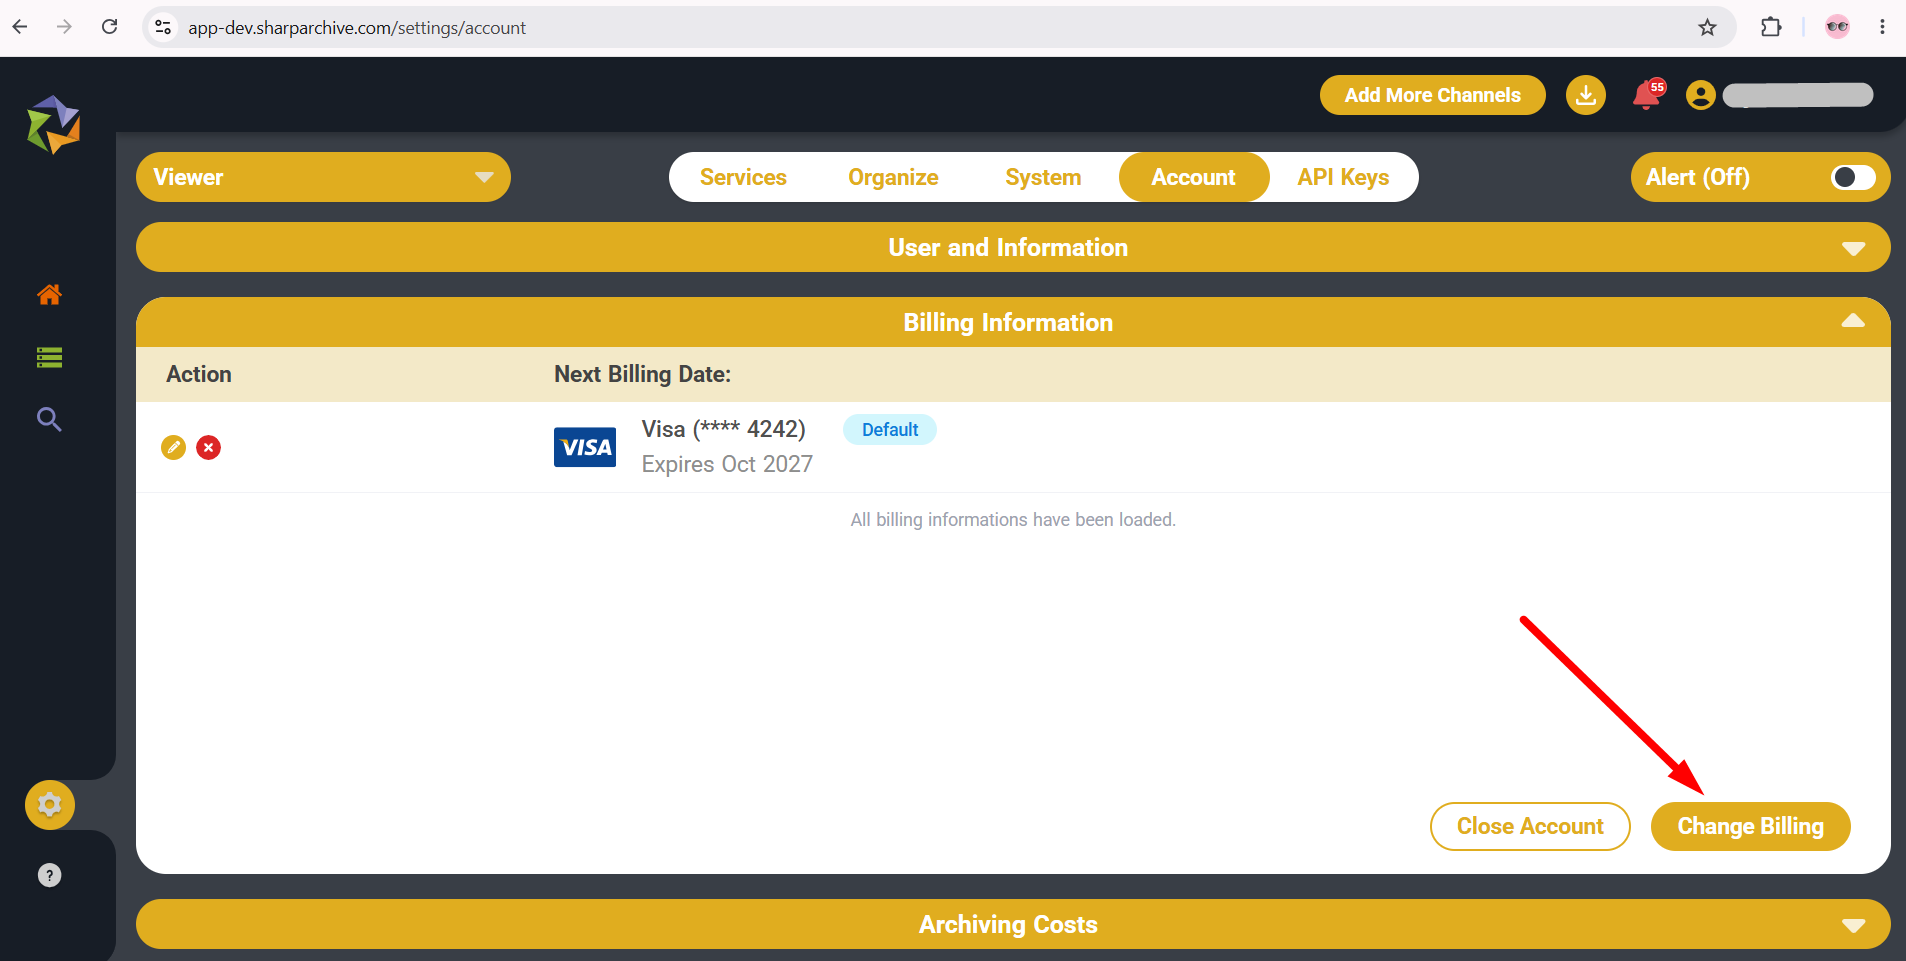The height and width of the screenshot is (961, 1906).
Task: Click the Default badge on the Visa card
Action: [890, 429]
